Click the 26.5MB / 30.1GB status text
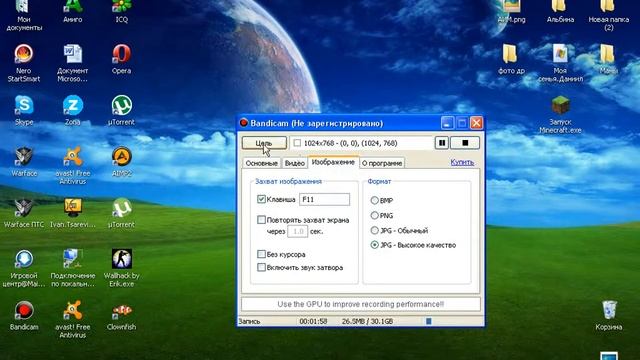The width and height of the screenshot is (640, 360). [367, 321]
